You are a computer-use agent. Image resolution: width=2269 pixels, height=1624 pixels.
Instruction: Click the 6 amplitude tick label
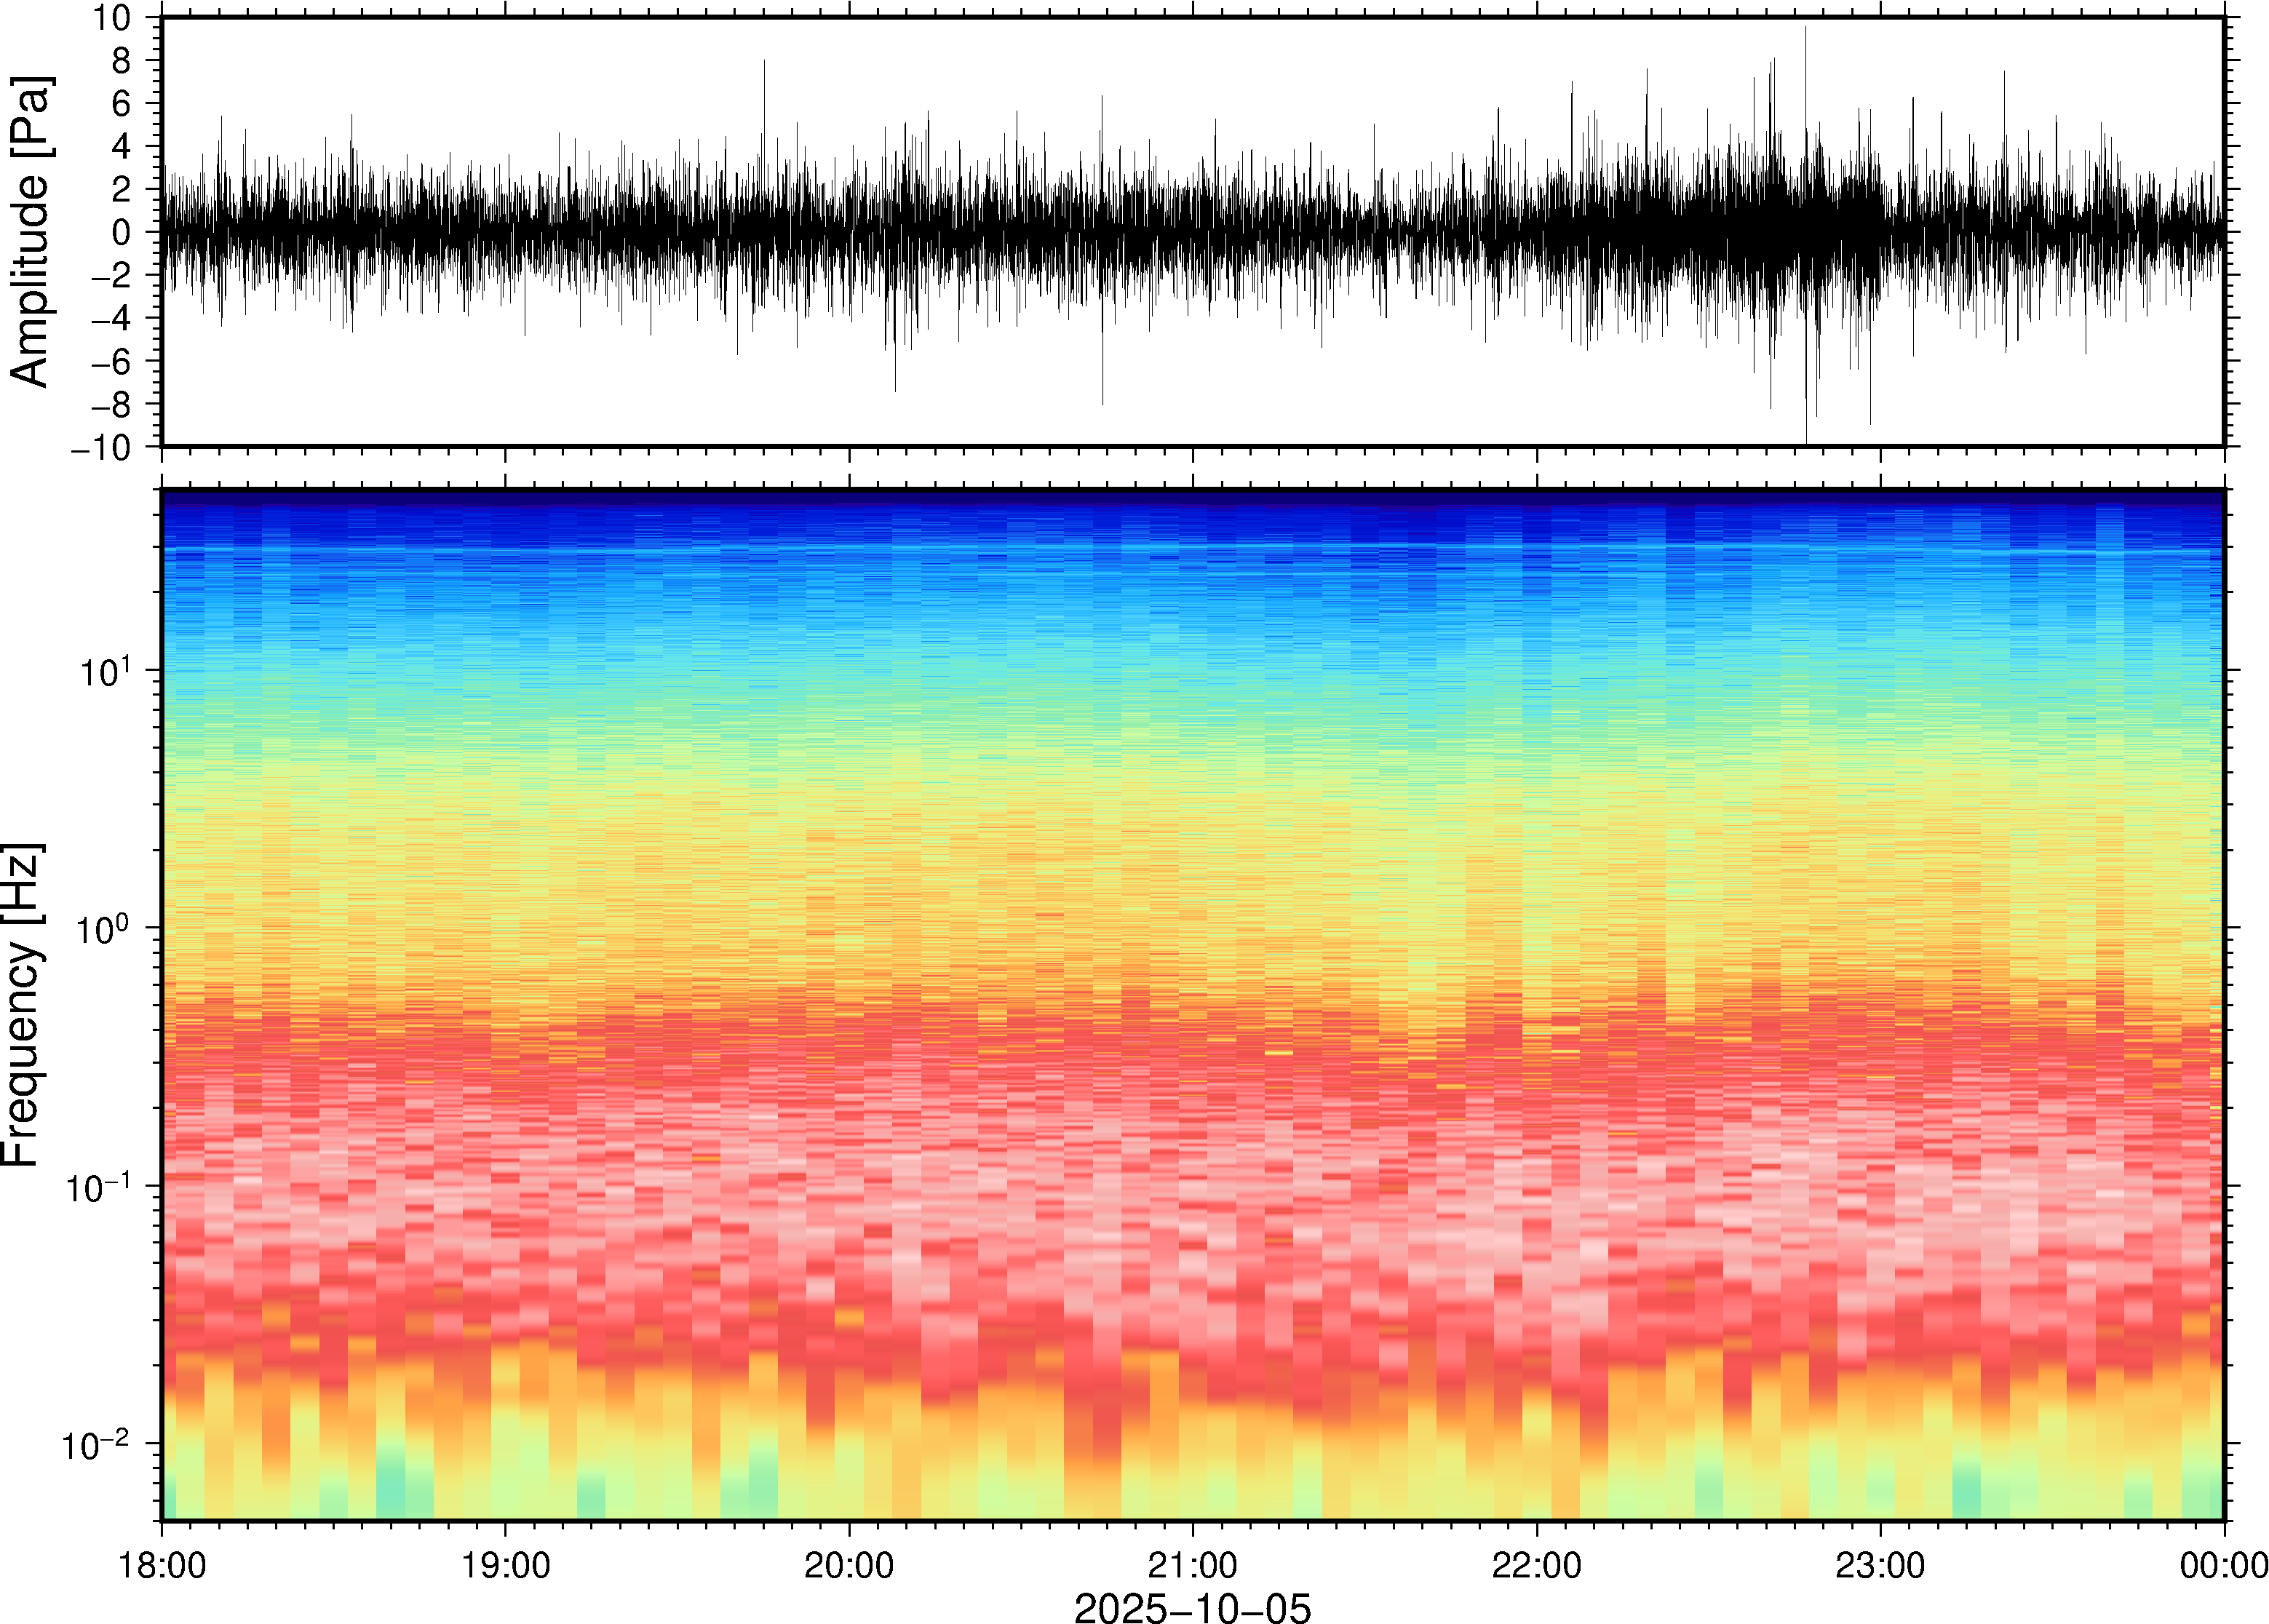122,103
